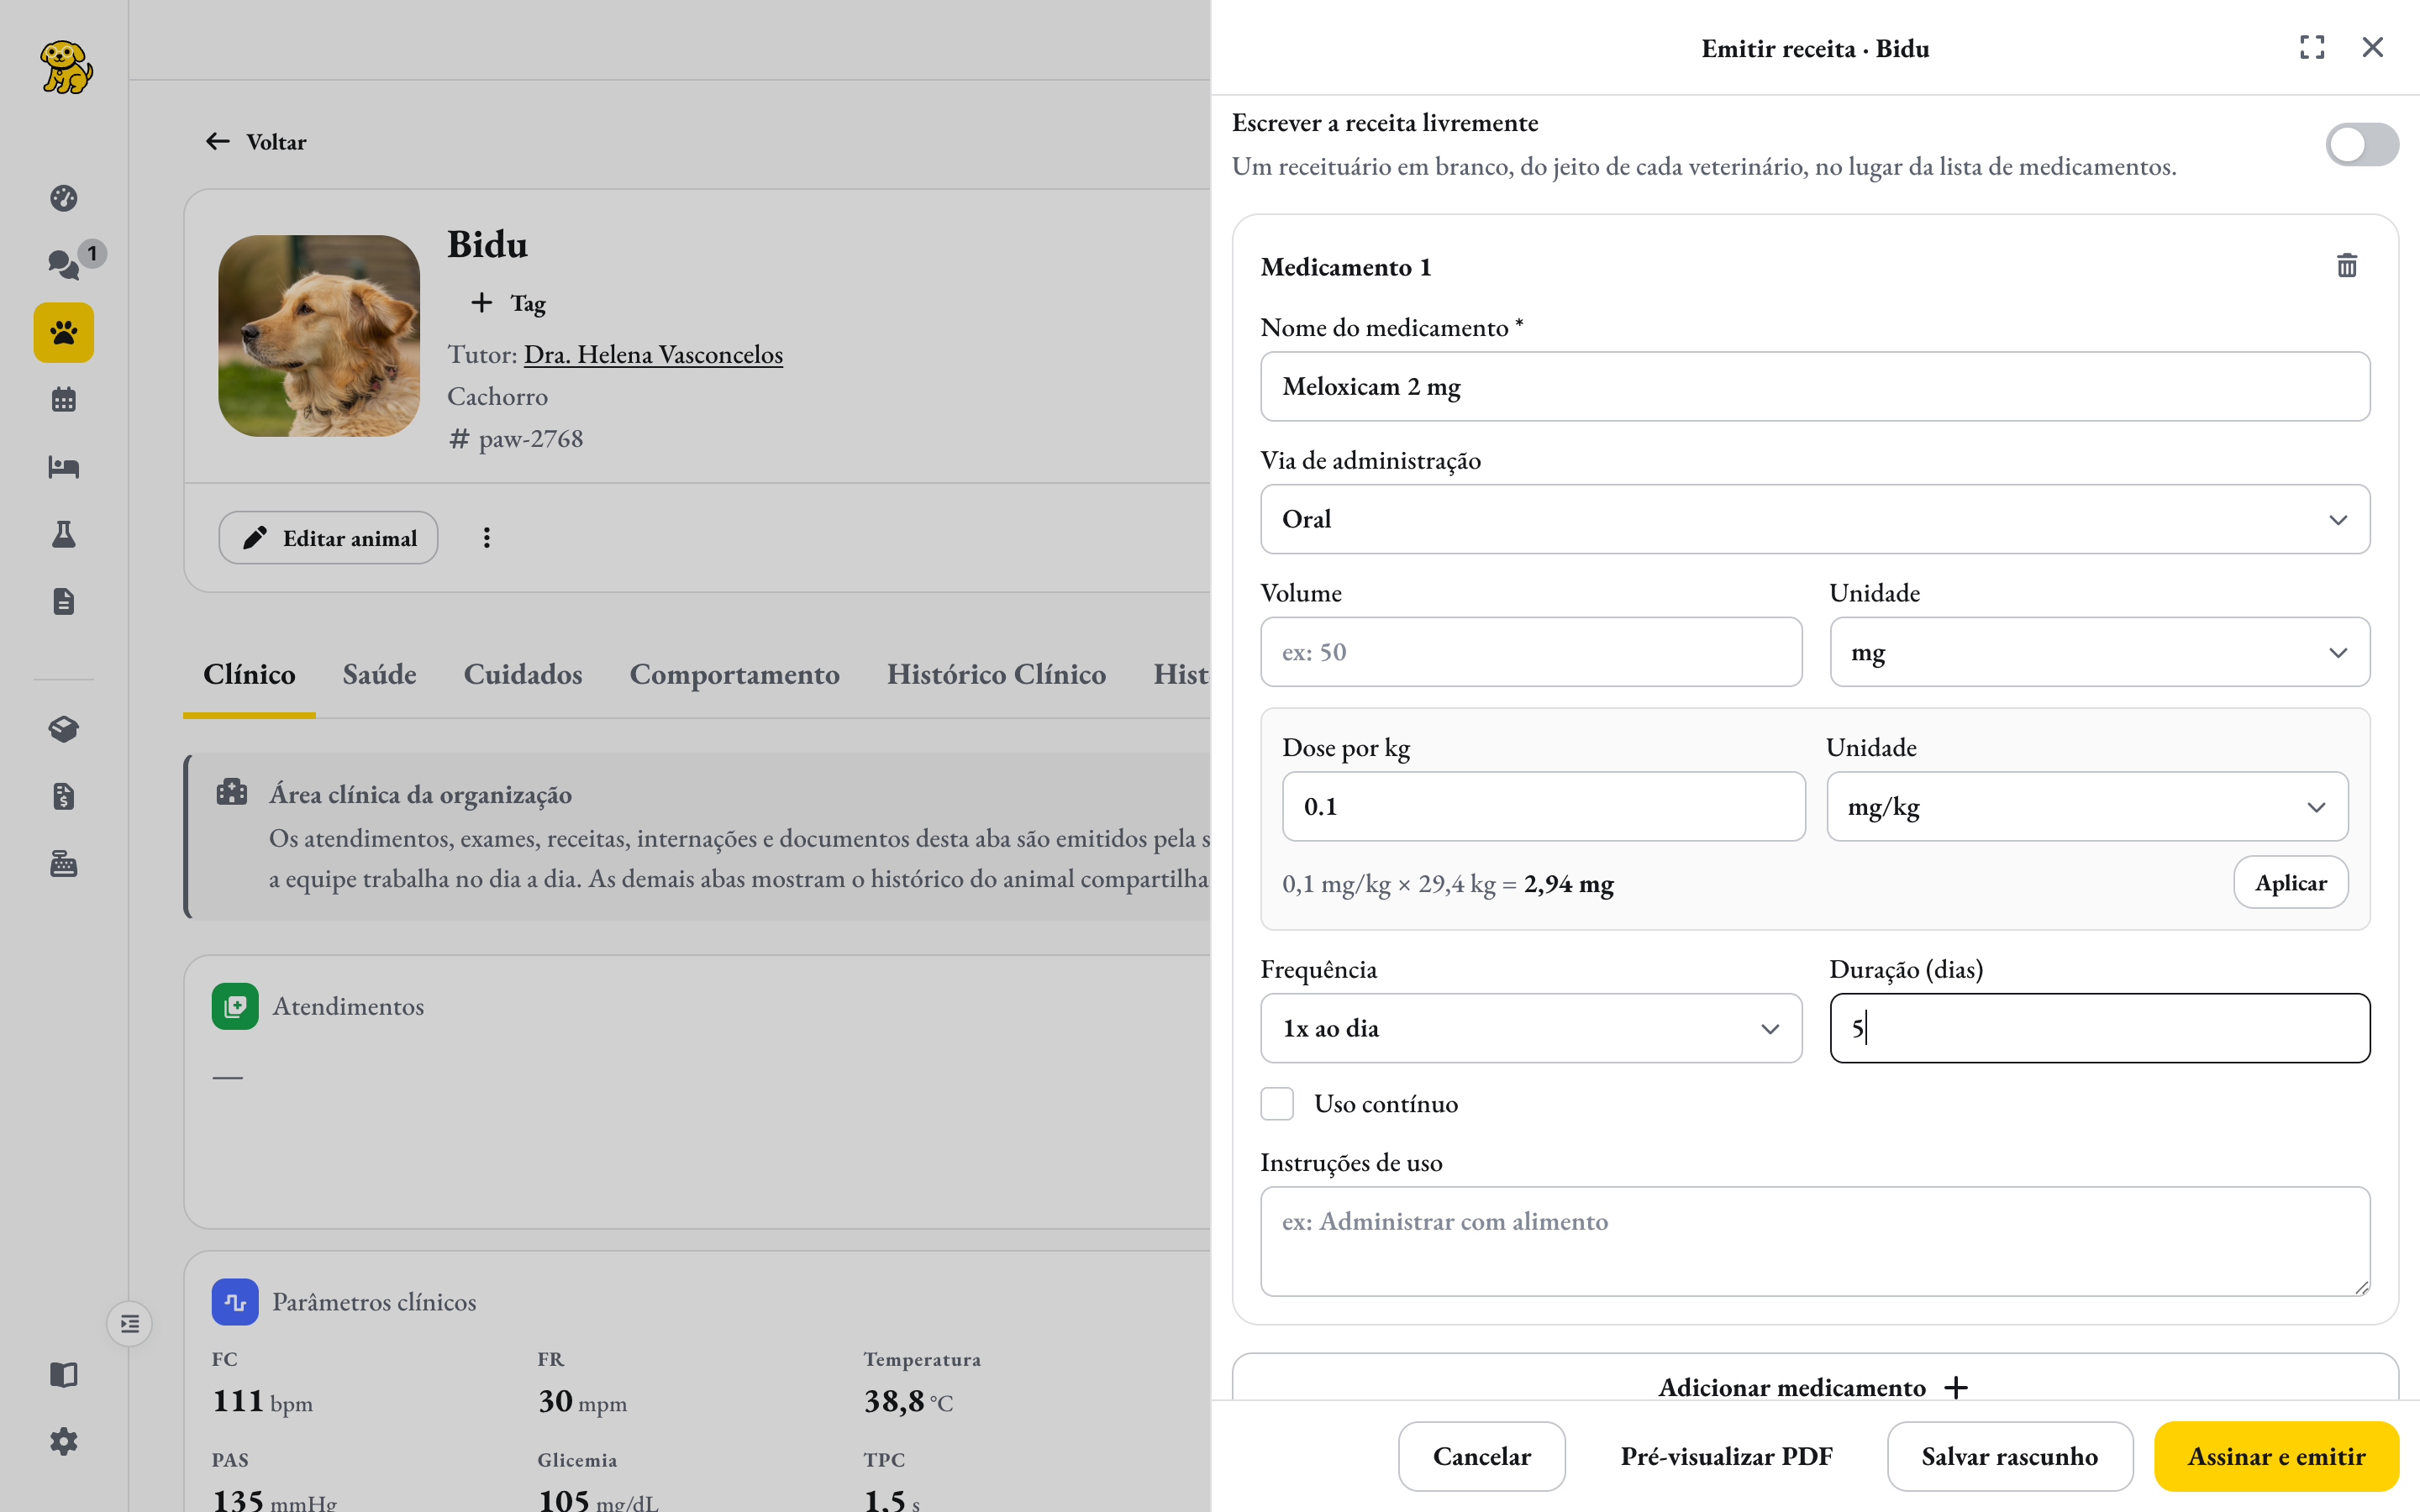Open the dashboard gauge icon in sidebar

(x=64, y=198)
